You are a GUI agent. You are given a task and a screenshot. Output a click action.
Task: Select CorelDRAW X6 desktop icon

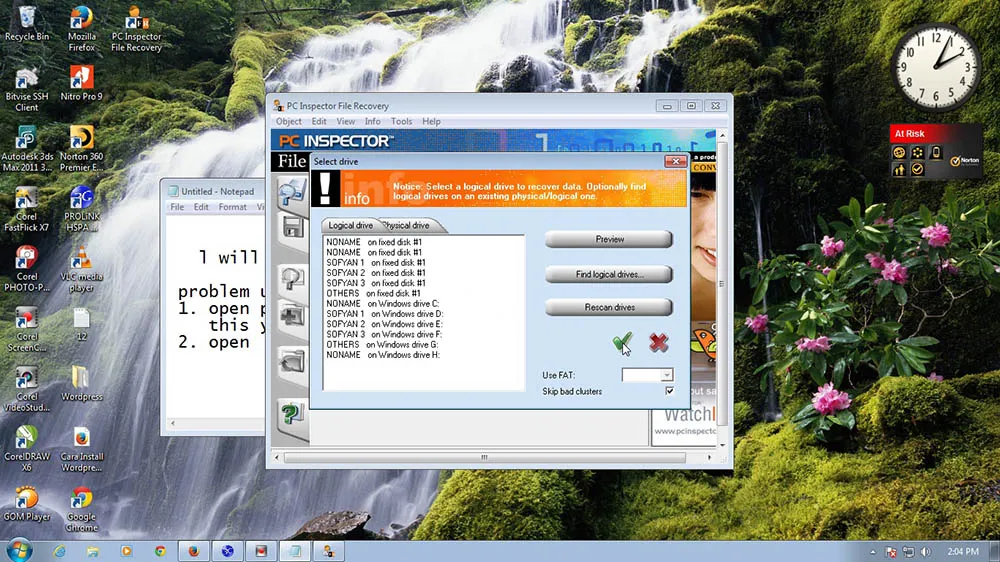[27, 449]
